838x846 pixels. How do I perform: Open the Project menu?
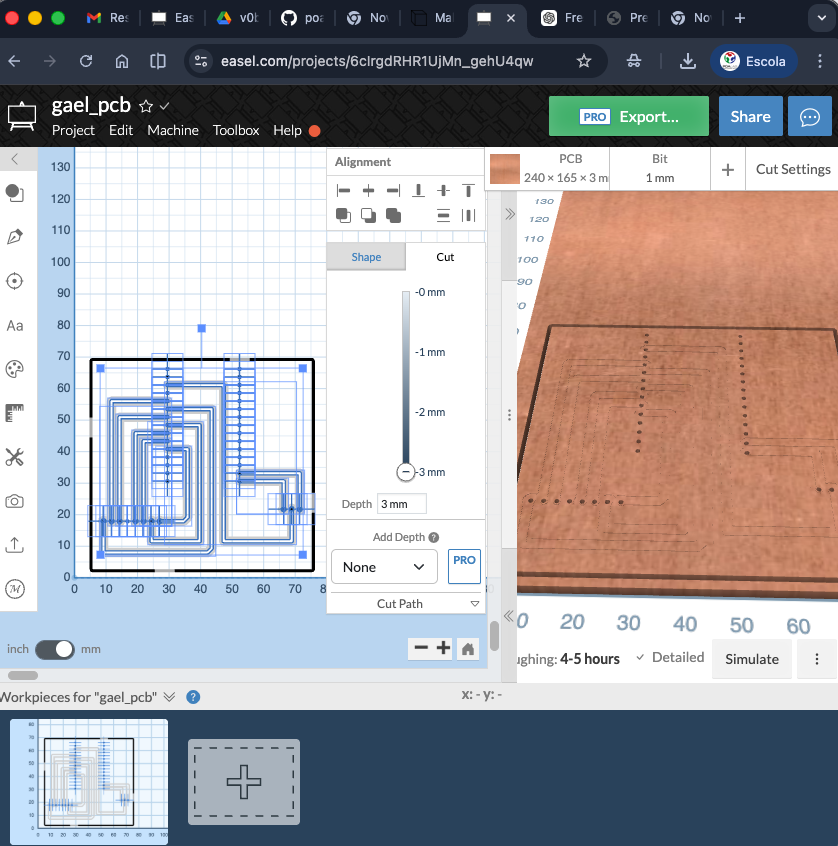[73, 131]
